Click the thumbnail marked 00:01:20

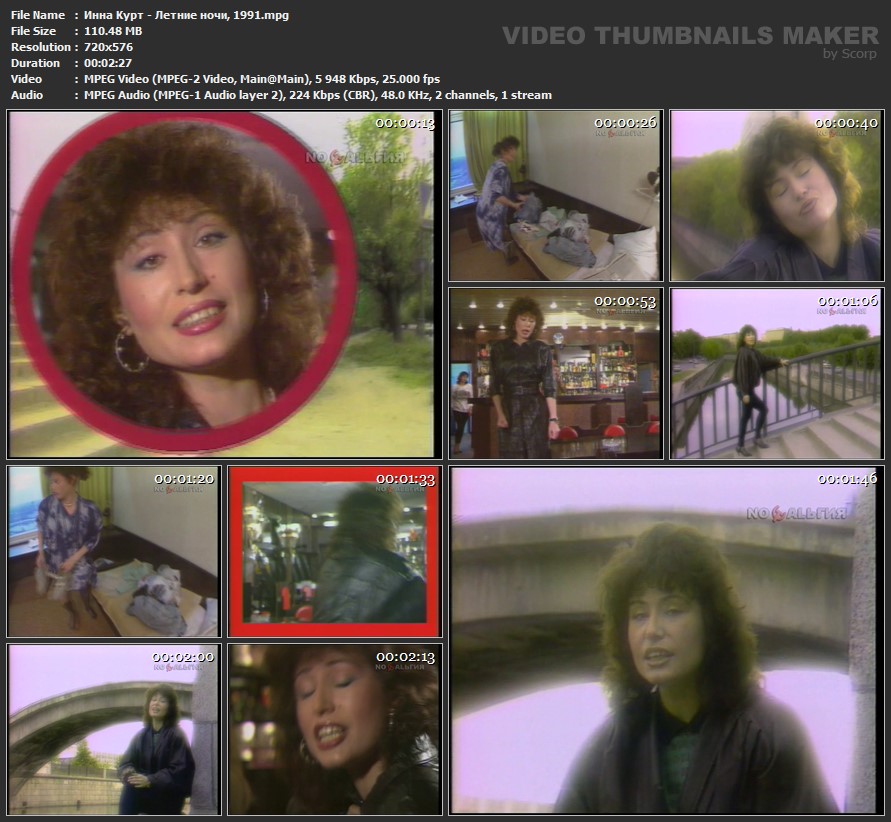tap(113, 551)
